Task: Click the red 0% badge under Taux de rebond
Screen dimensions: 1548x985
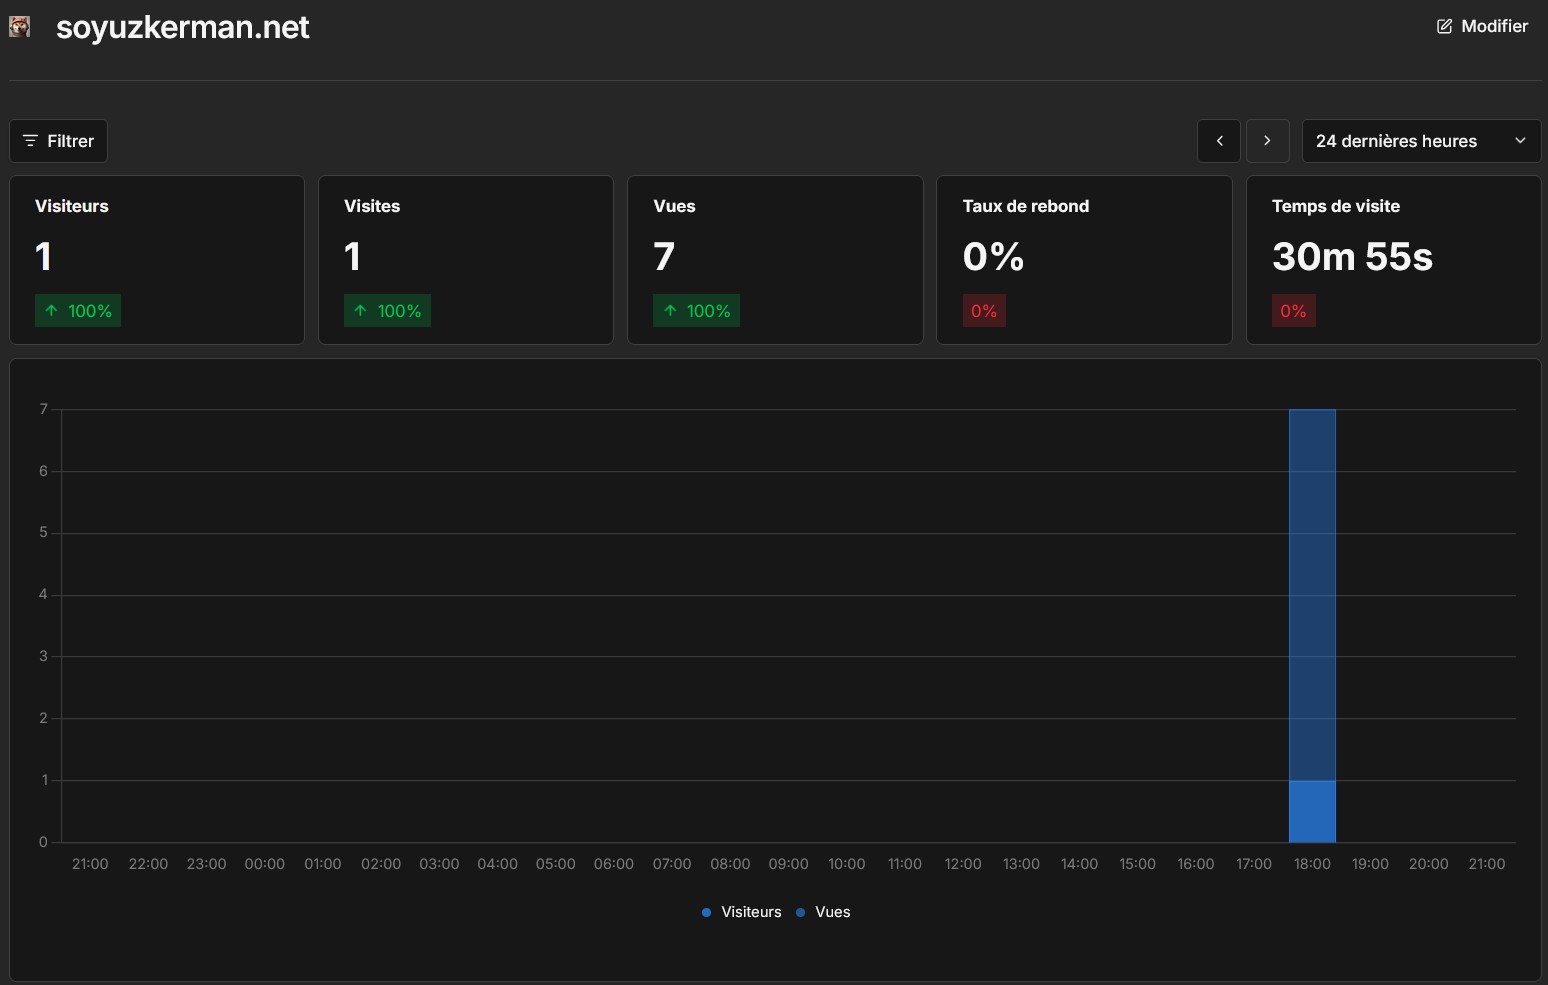Action: click(984, 311)
